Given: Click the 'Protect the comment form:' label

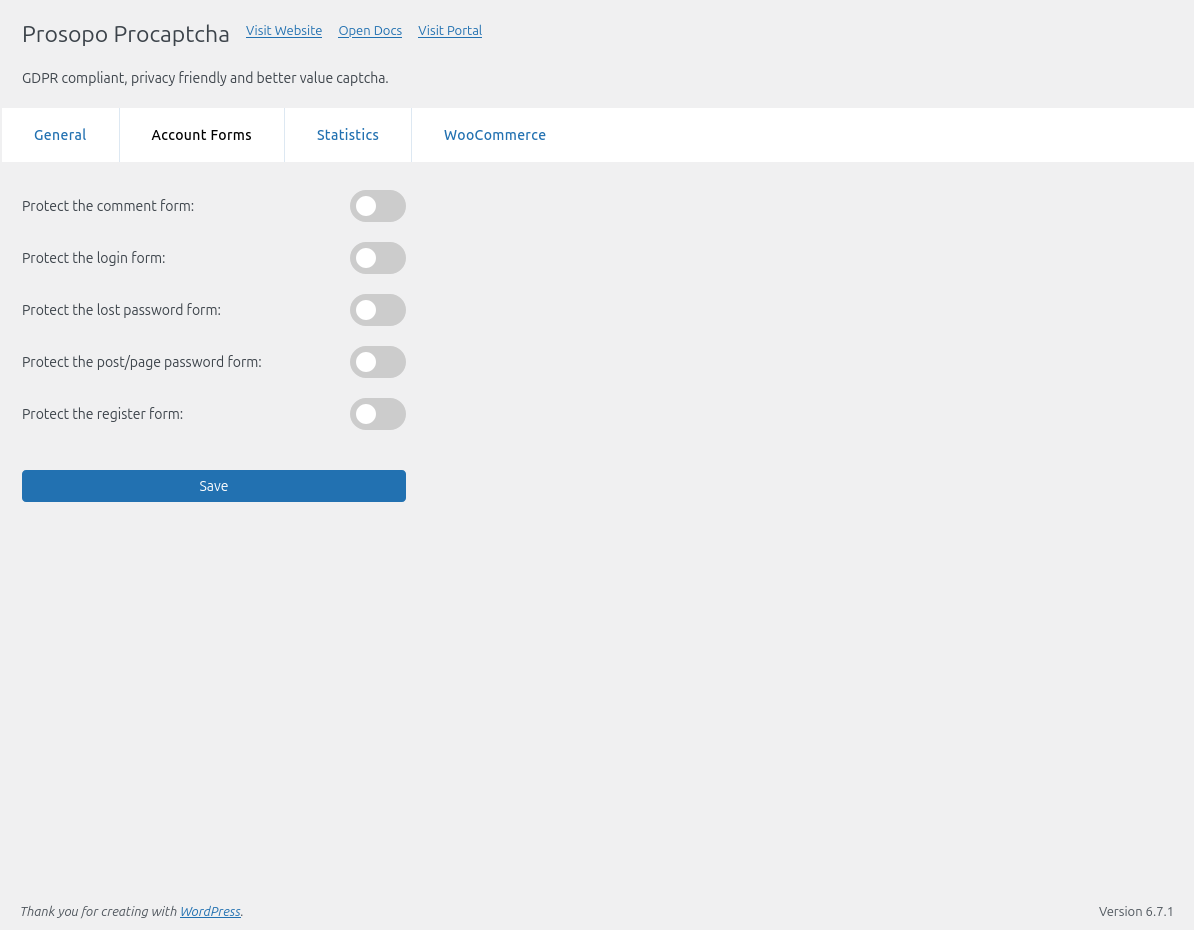Looking at the screenshot, I should 108,206.
